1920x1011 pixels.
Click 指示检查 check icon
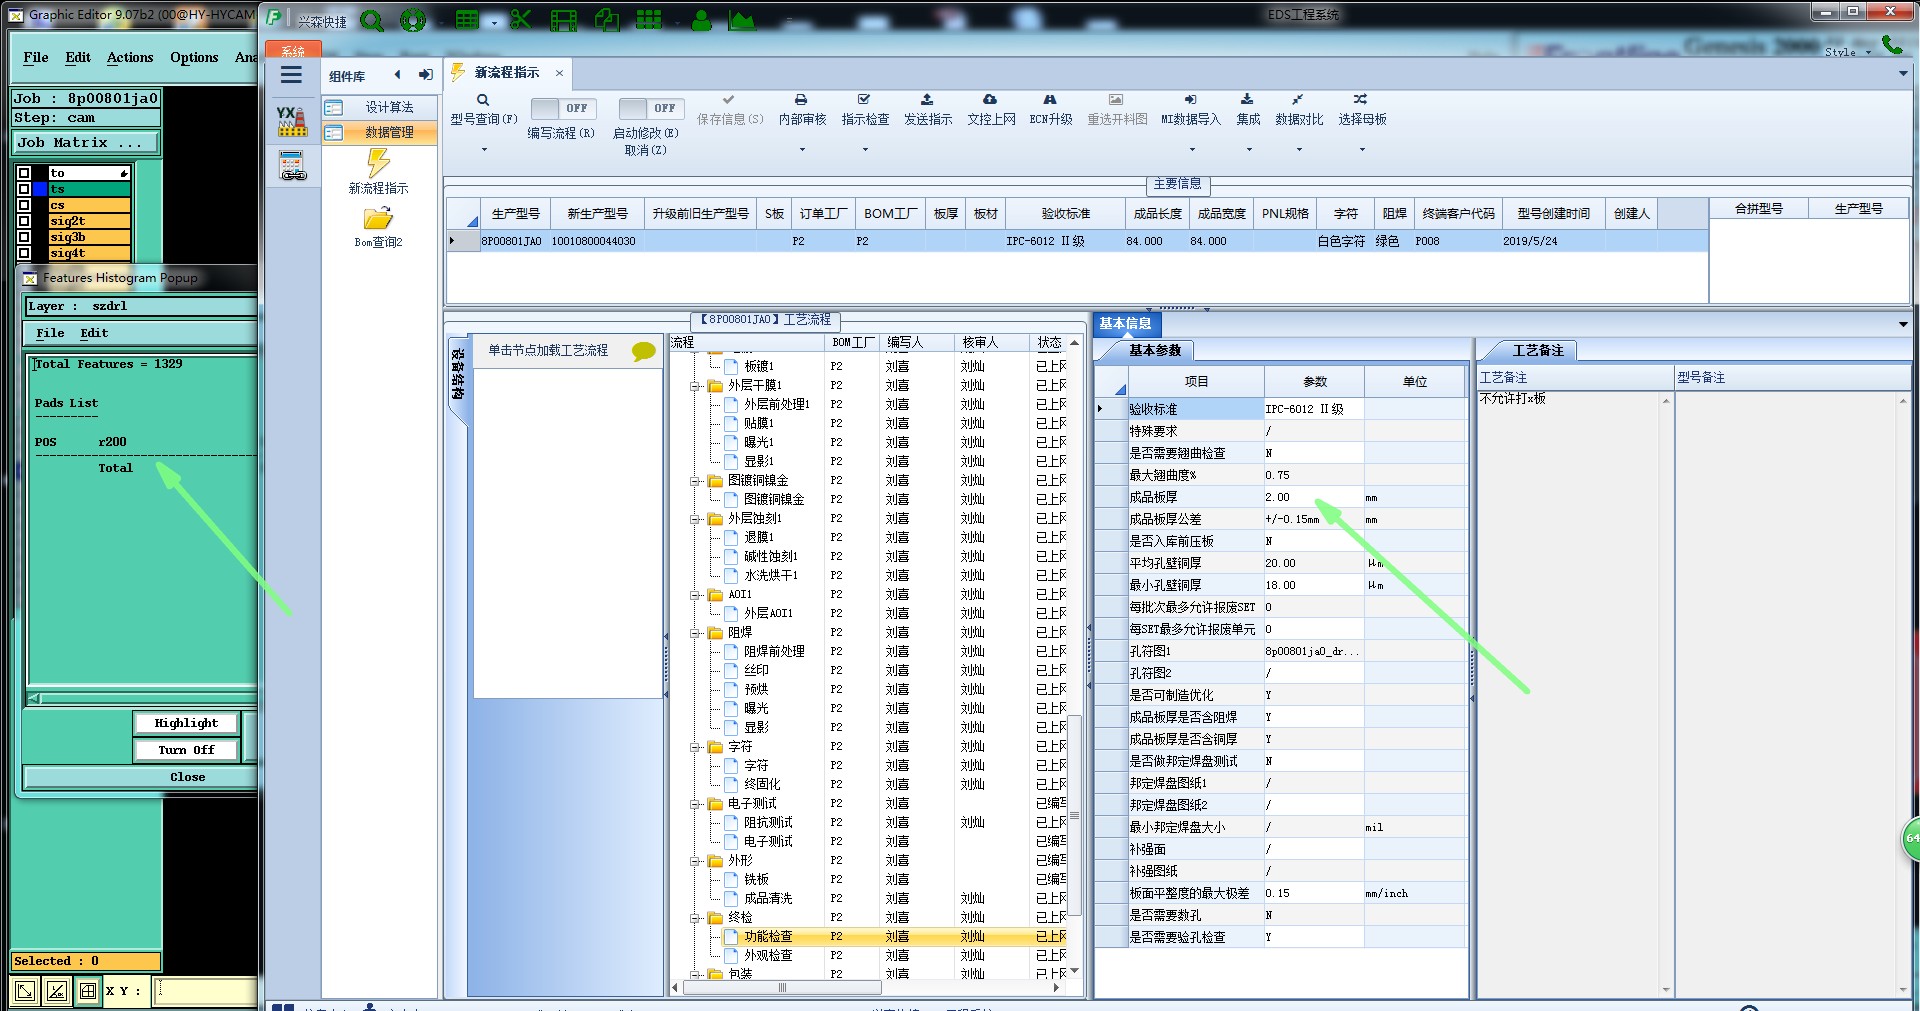[x=864, y=100]
